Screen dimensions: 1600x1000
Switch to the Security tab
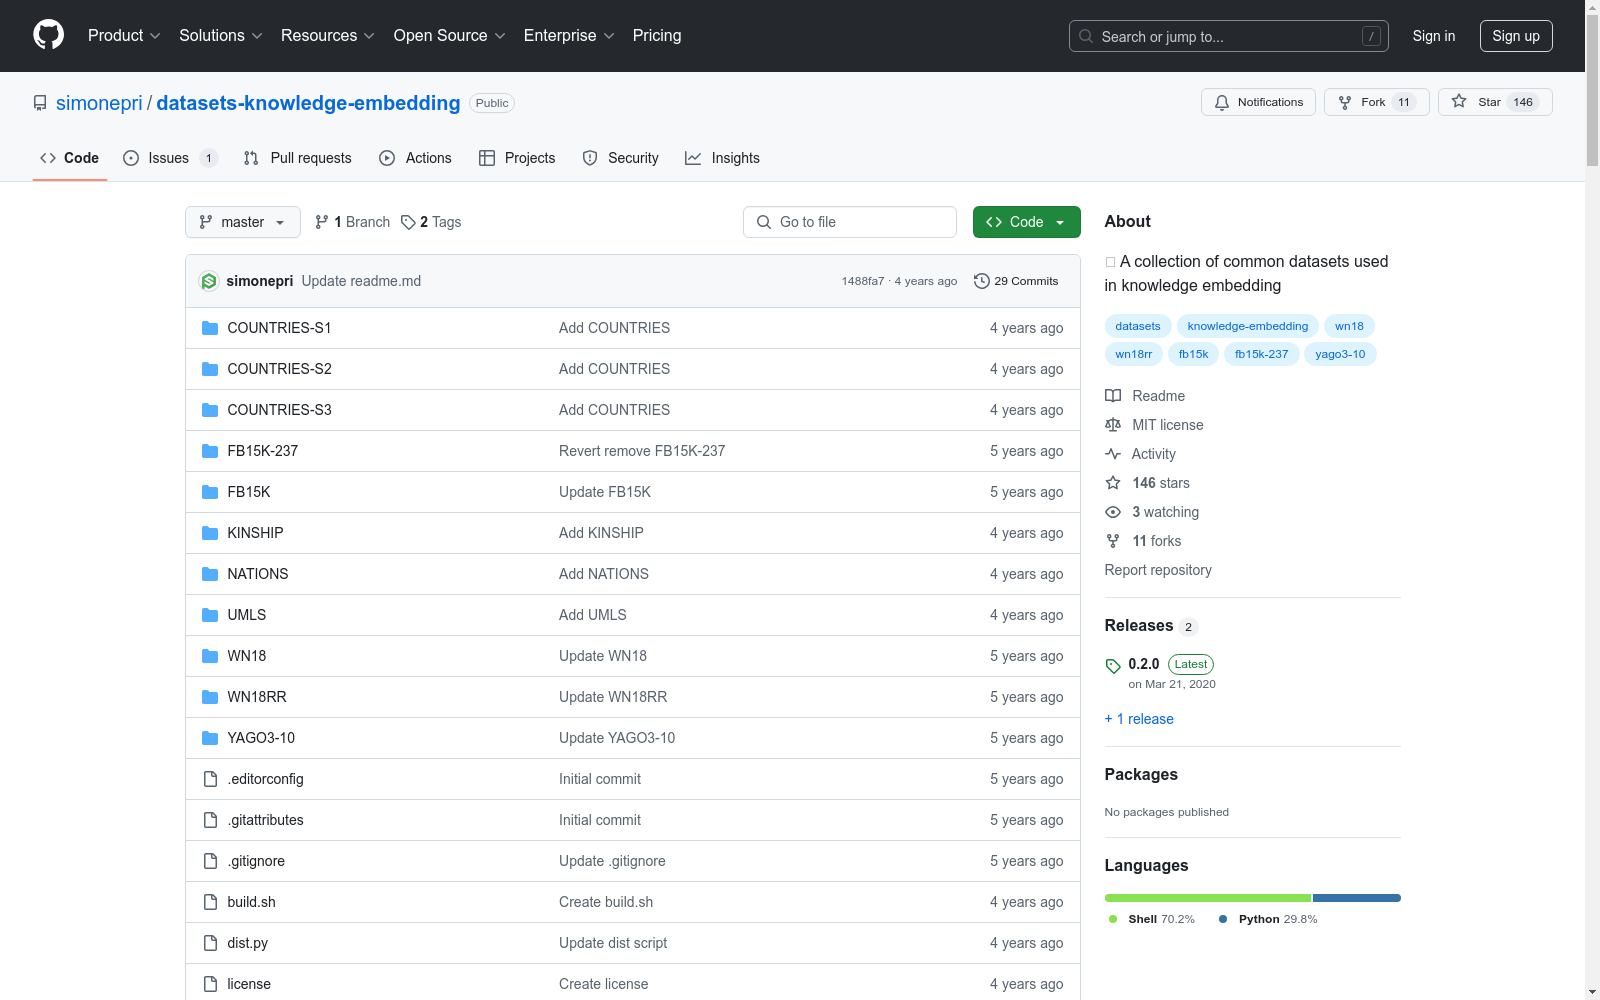point(621,158)
